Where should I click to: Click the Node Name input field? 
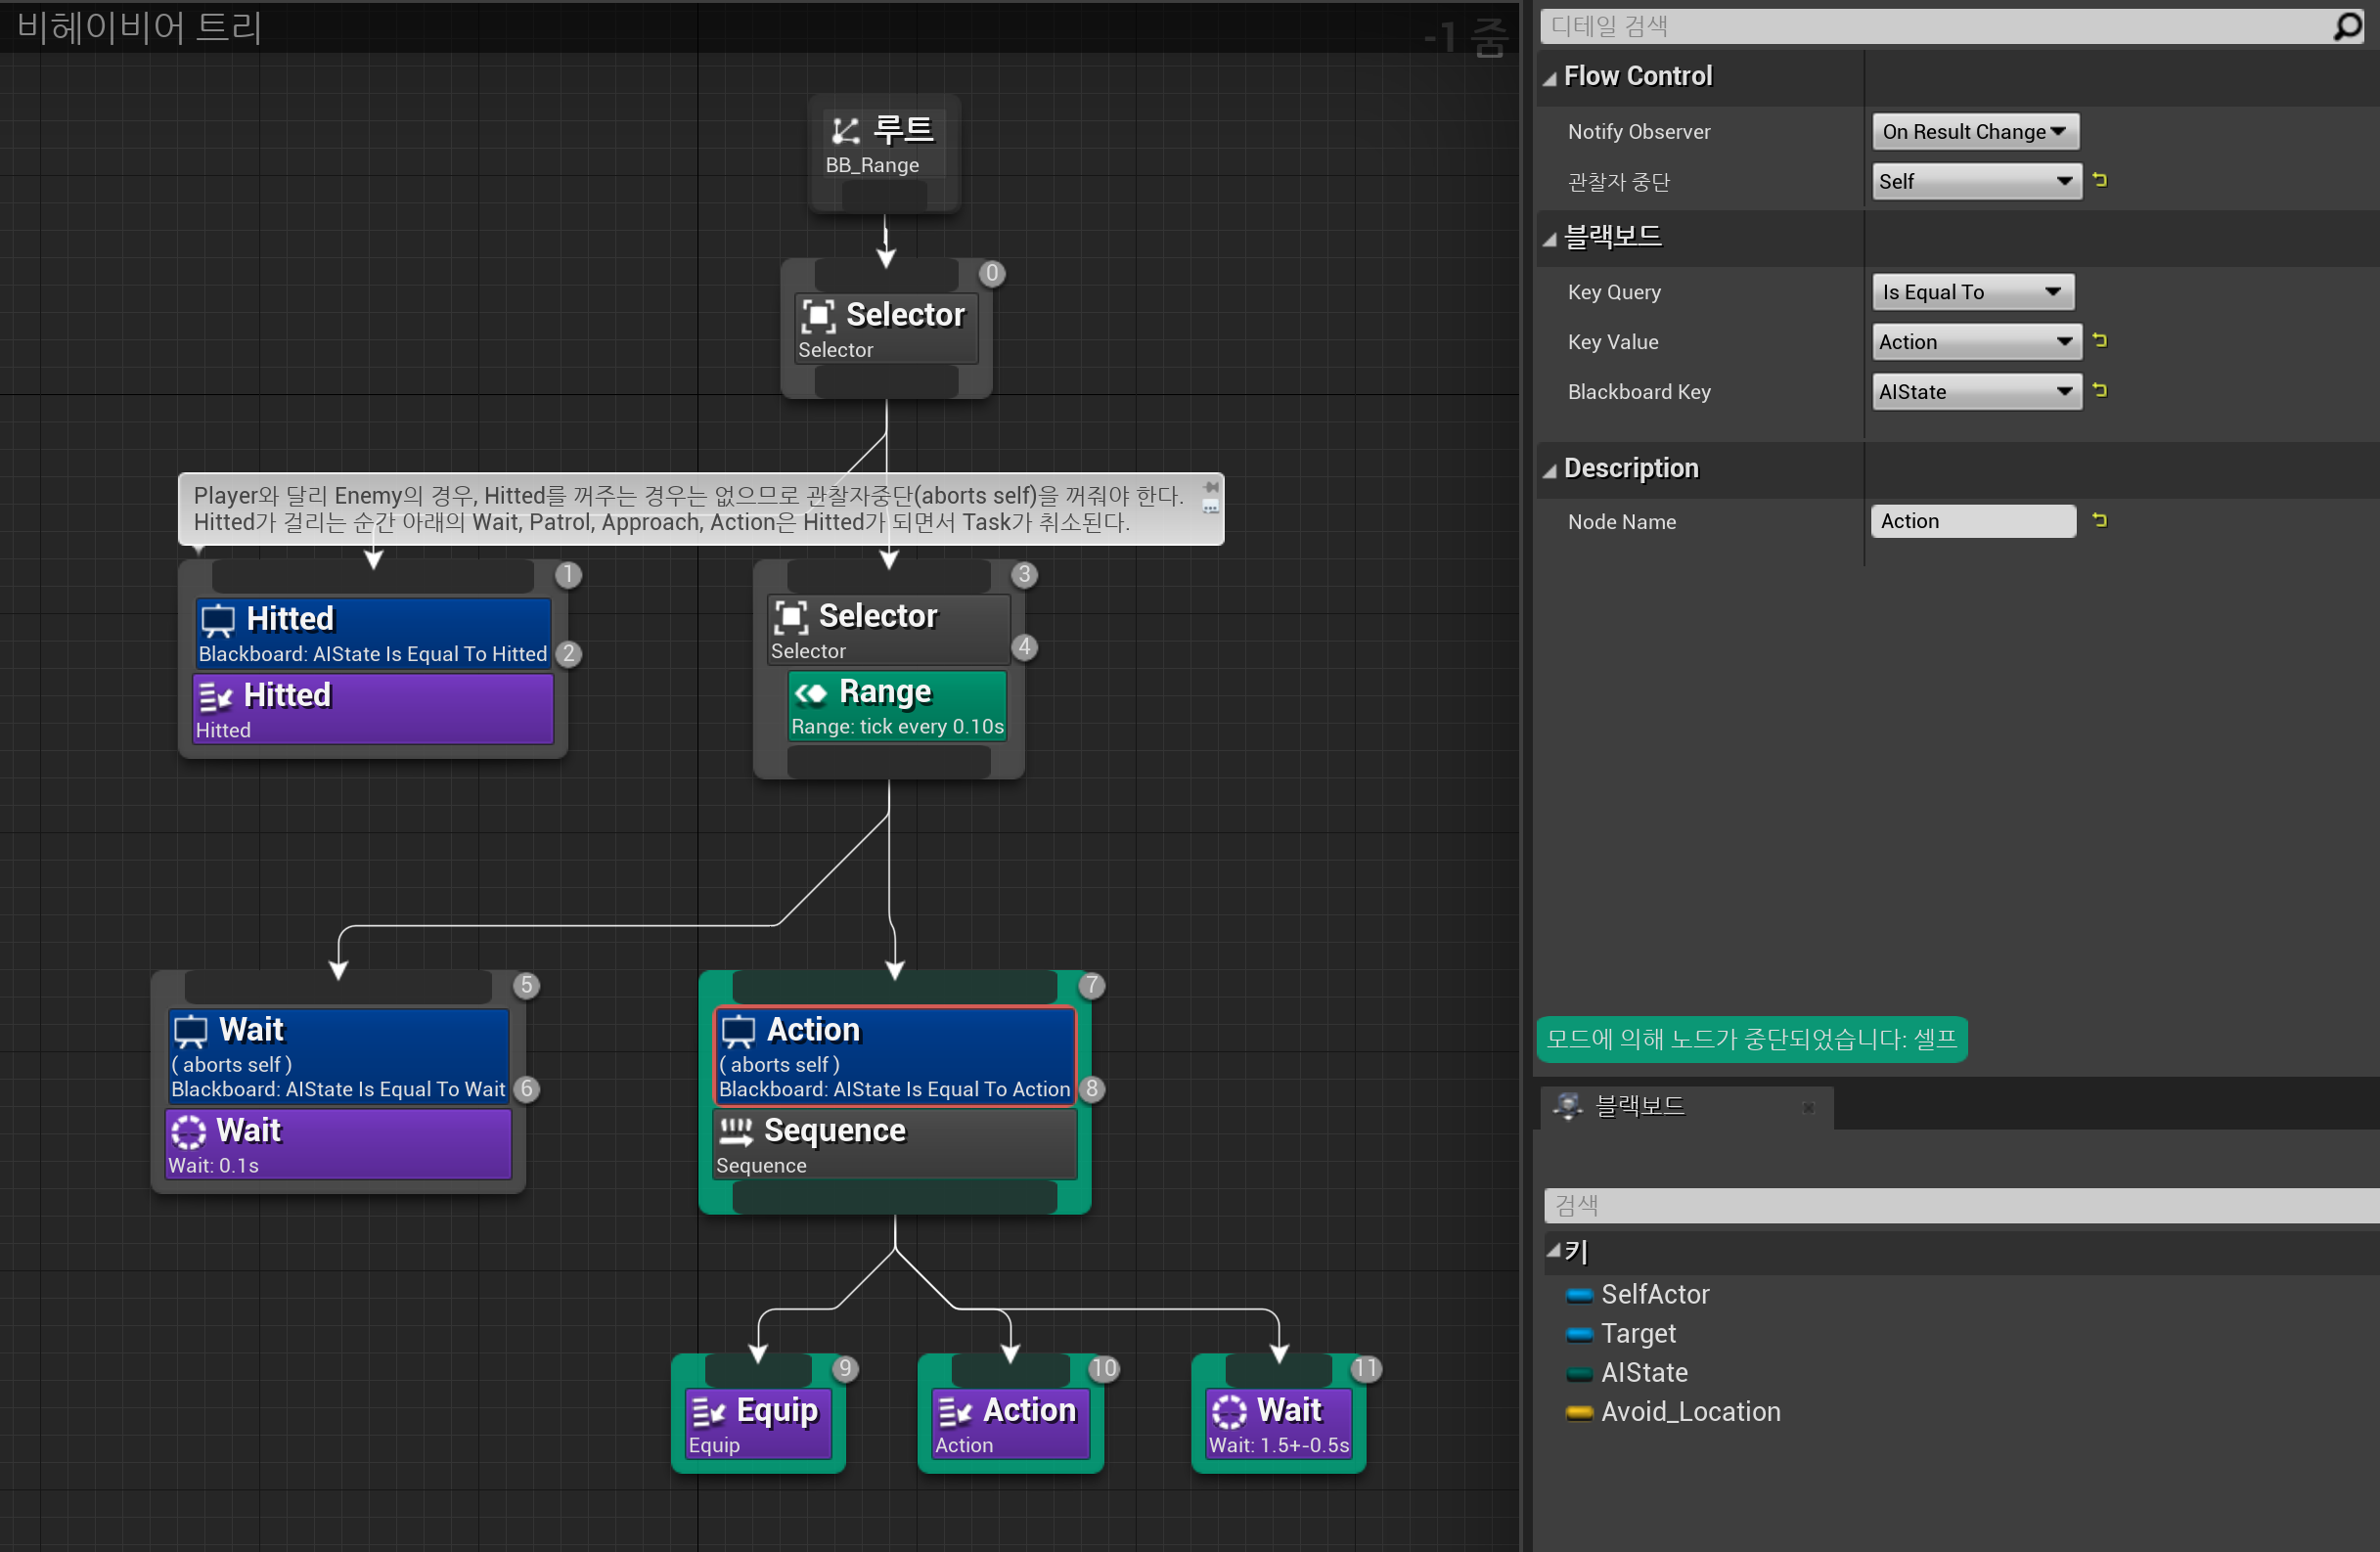1972,521
